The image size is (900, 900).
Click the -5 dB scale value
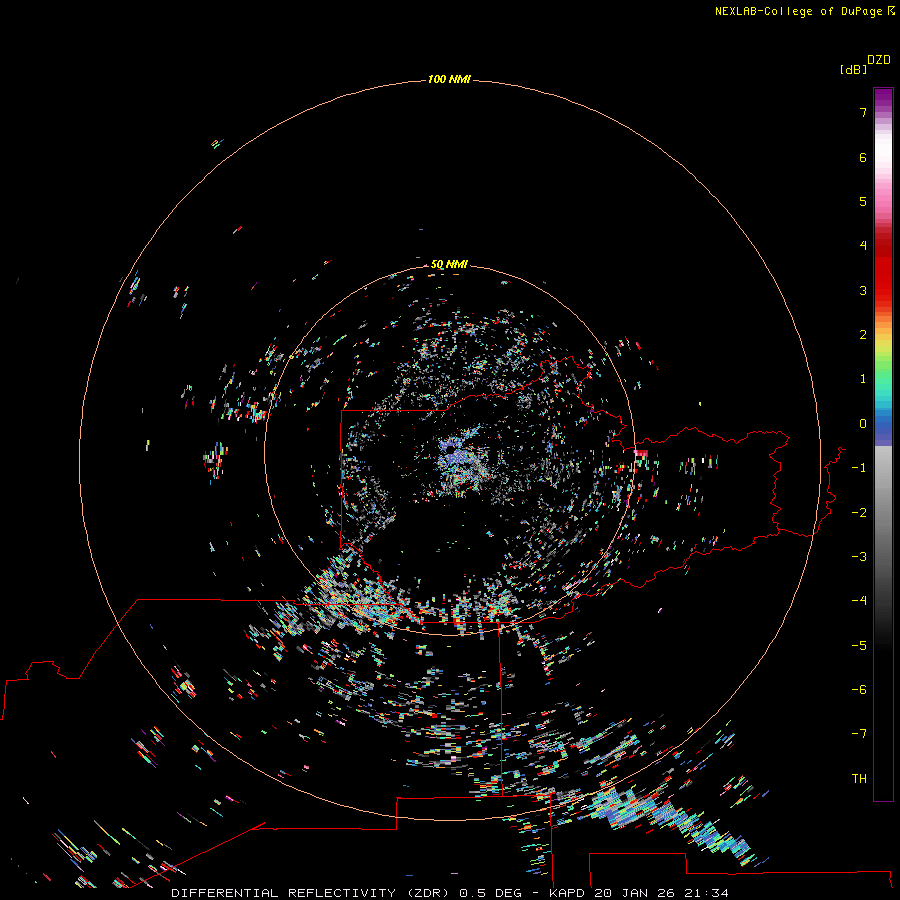[859, 646]
